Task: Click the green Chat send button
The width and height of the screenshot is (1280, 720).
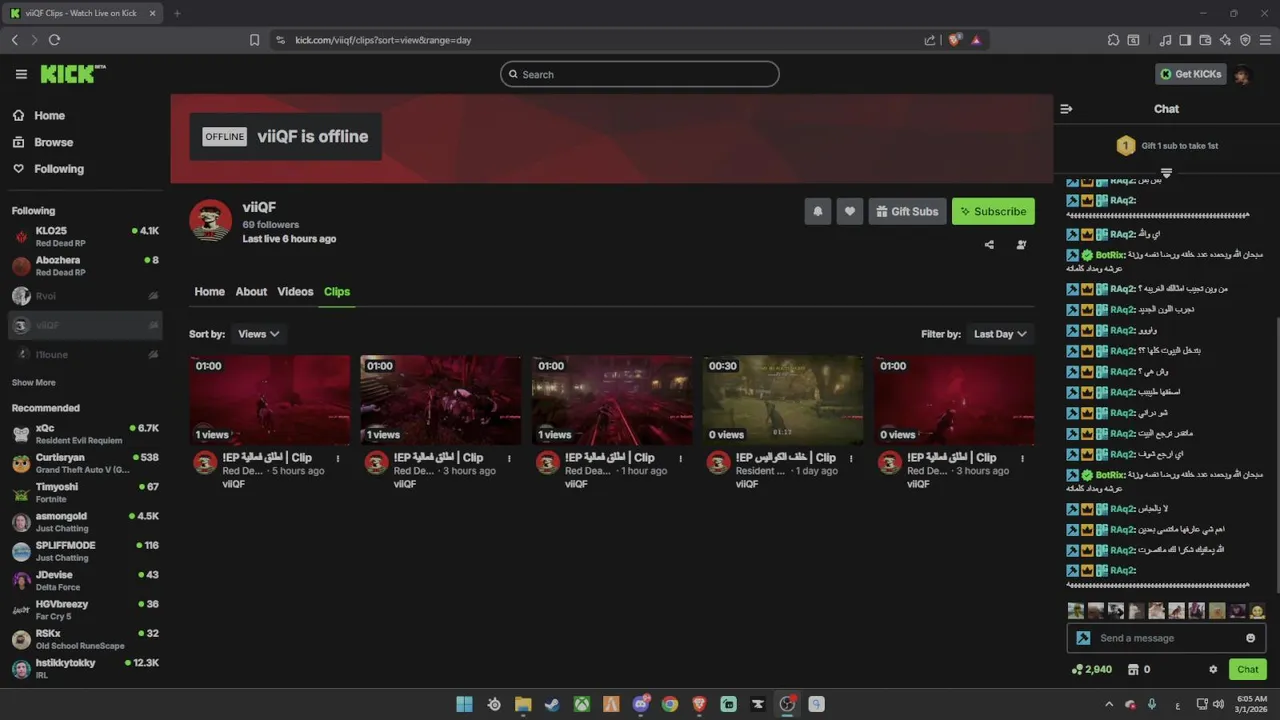Action: (1247, 669)
